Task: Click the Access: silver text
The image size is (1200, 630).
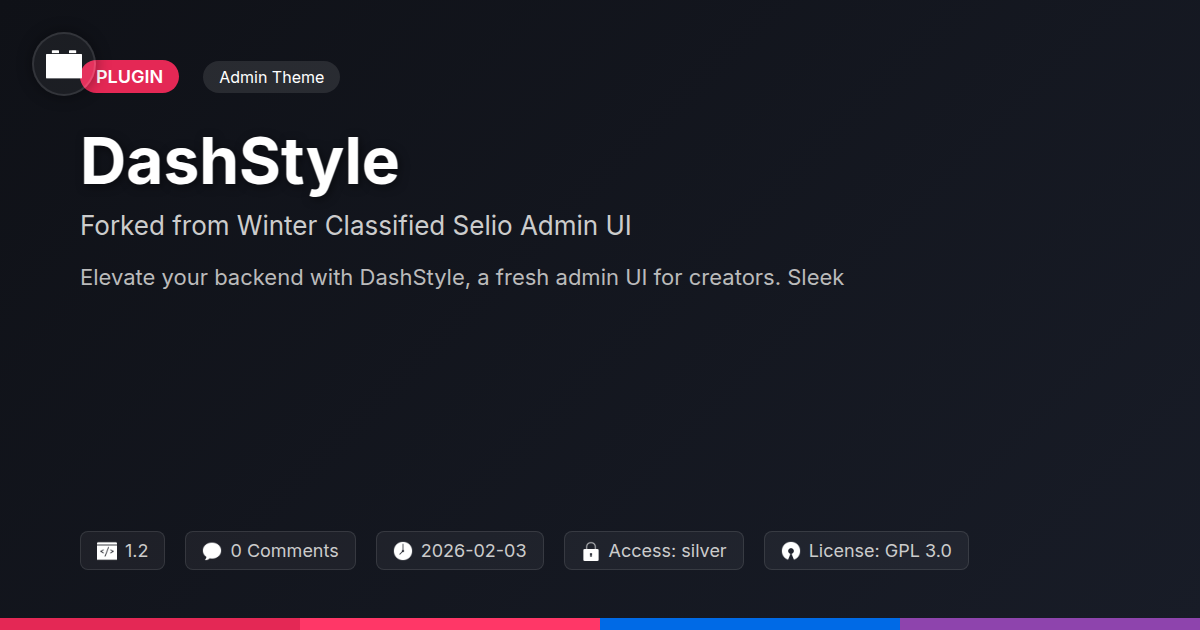Action: (x=667, y=551)
